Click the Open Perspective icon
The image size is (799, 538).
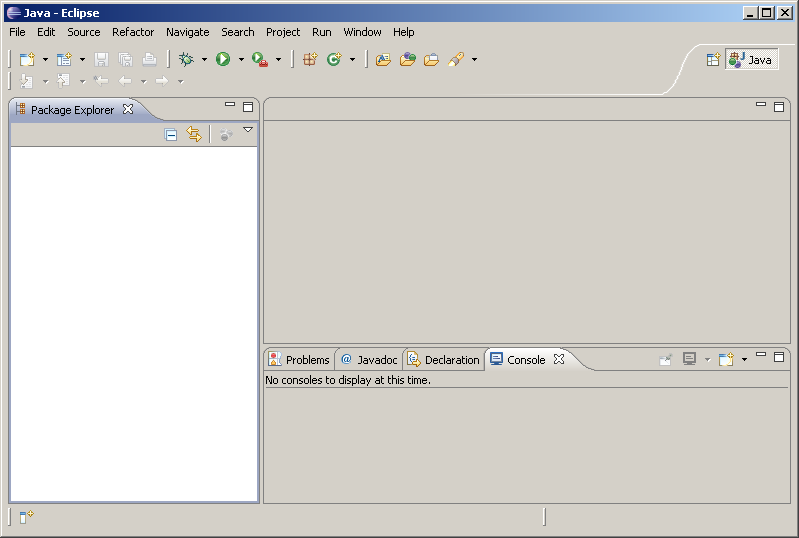[x=713, y=60]
